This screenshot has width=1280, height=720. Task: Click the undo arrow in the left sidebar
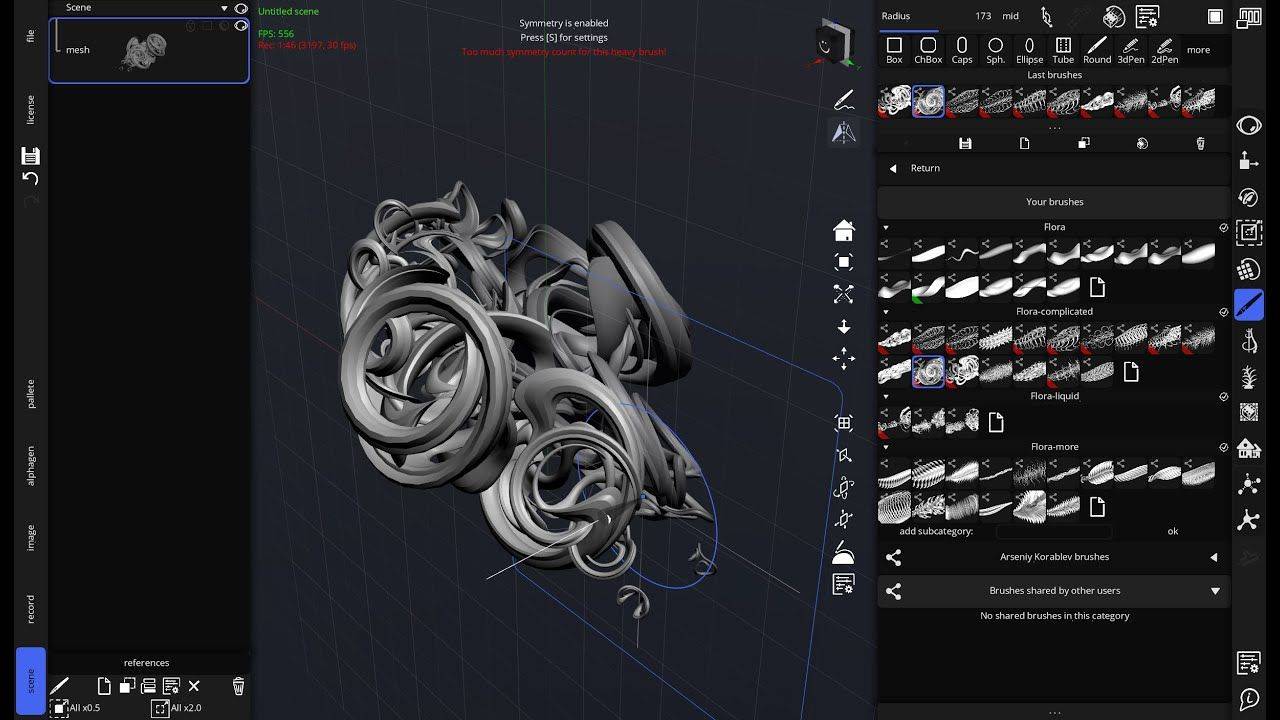click(x=31, y=178)
